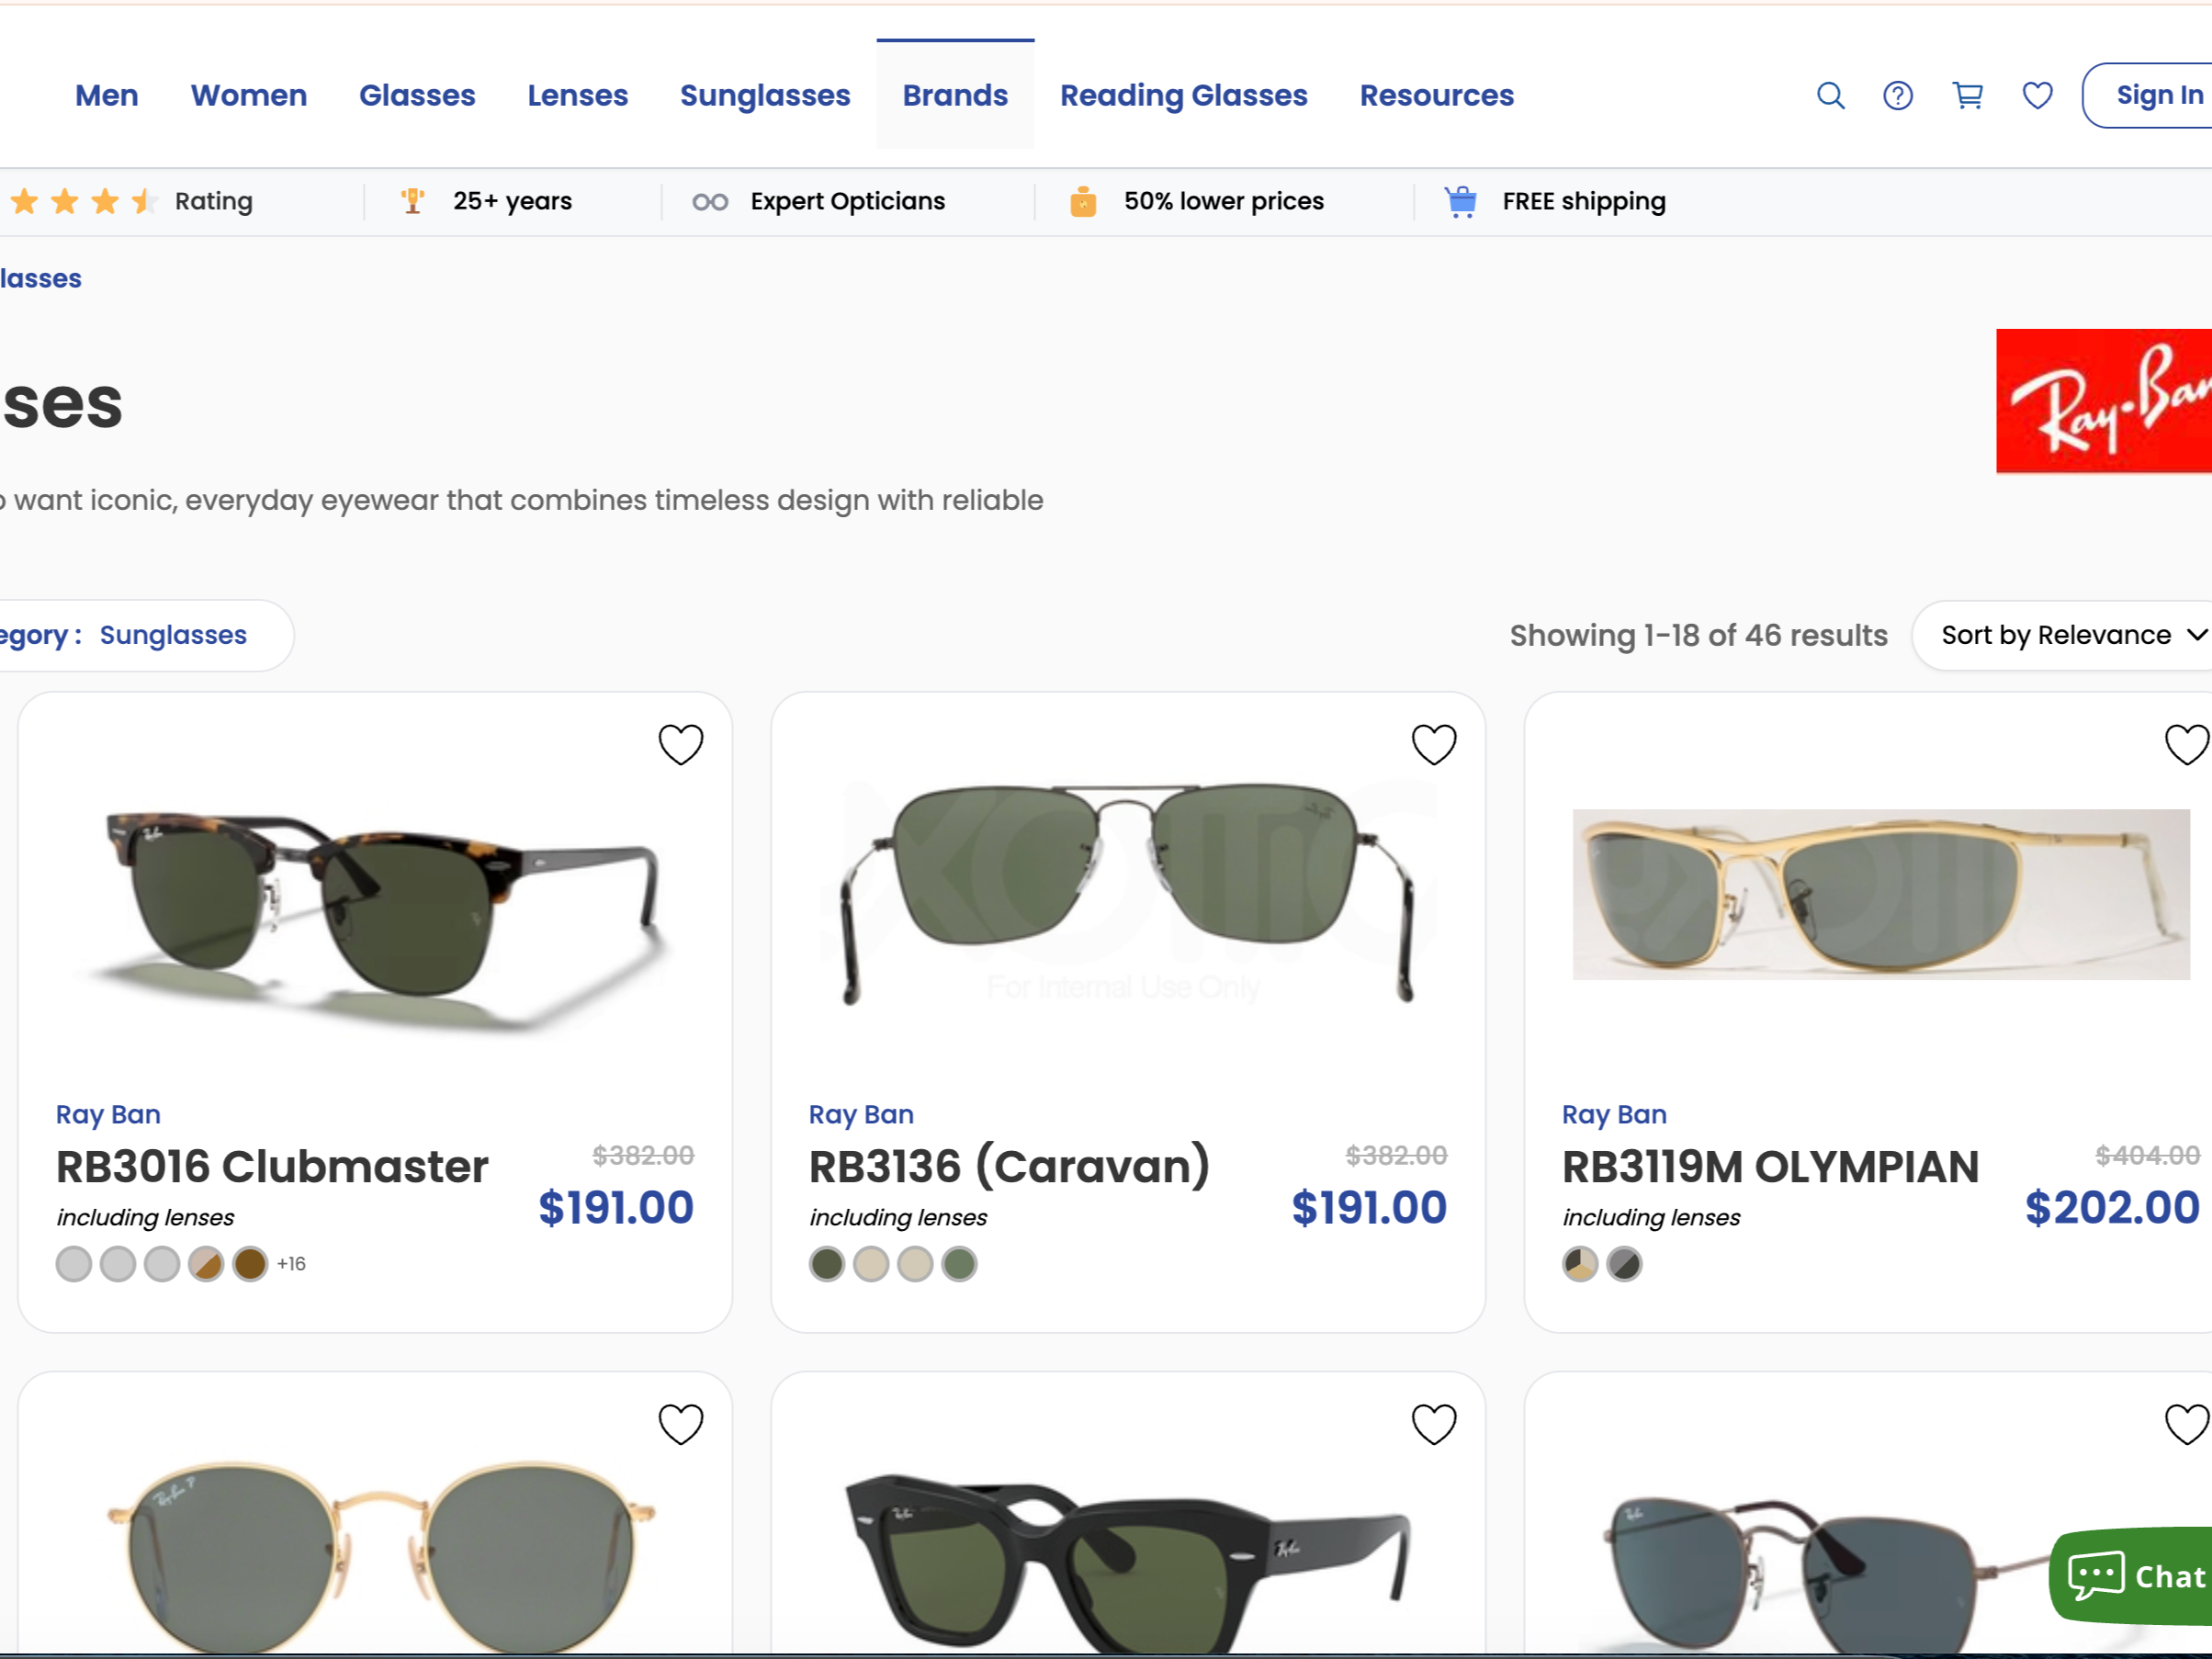Image resolution: width=2212 pixels, height=1659 pixels.
Task: Show the +16 more Clubmaster colors
Action: tap(291, 1264)
